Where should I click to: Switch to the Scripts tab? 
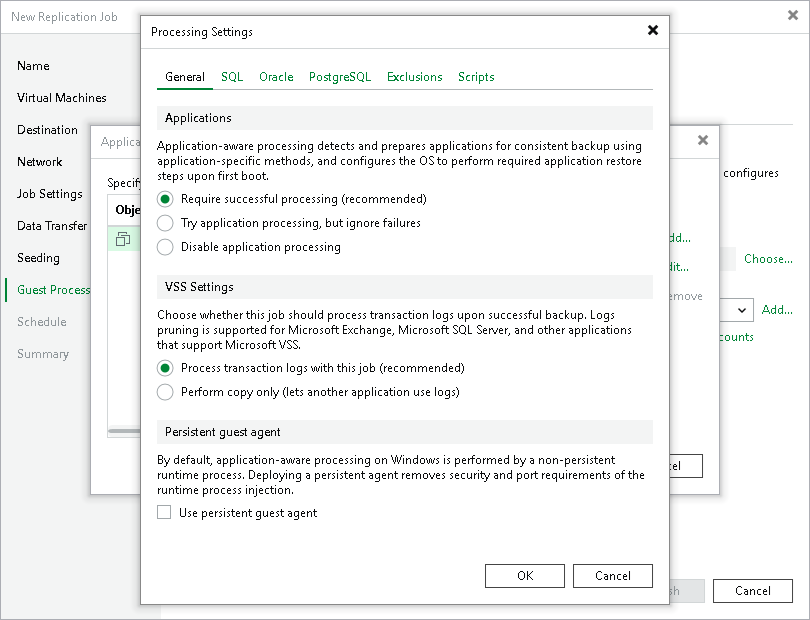476,77
